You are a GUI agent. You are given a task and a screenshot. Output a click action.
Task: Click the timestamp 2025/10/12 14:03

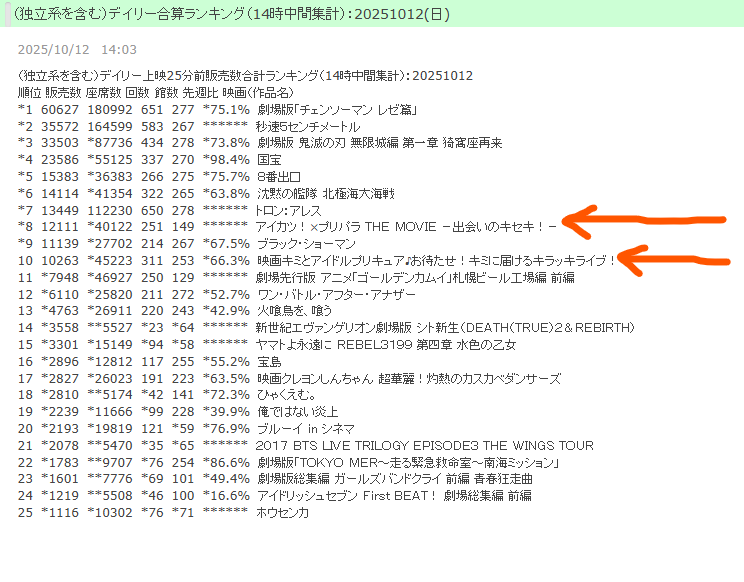(x=77, y=49)
